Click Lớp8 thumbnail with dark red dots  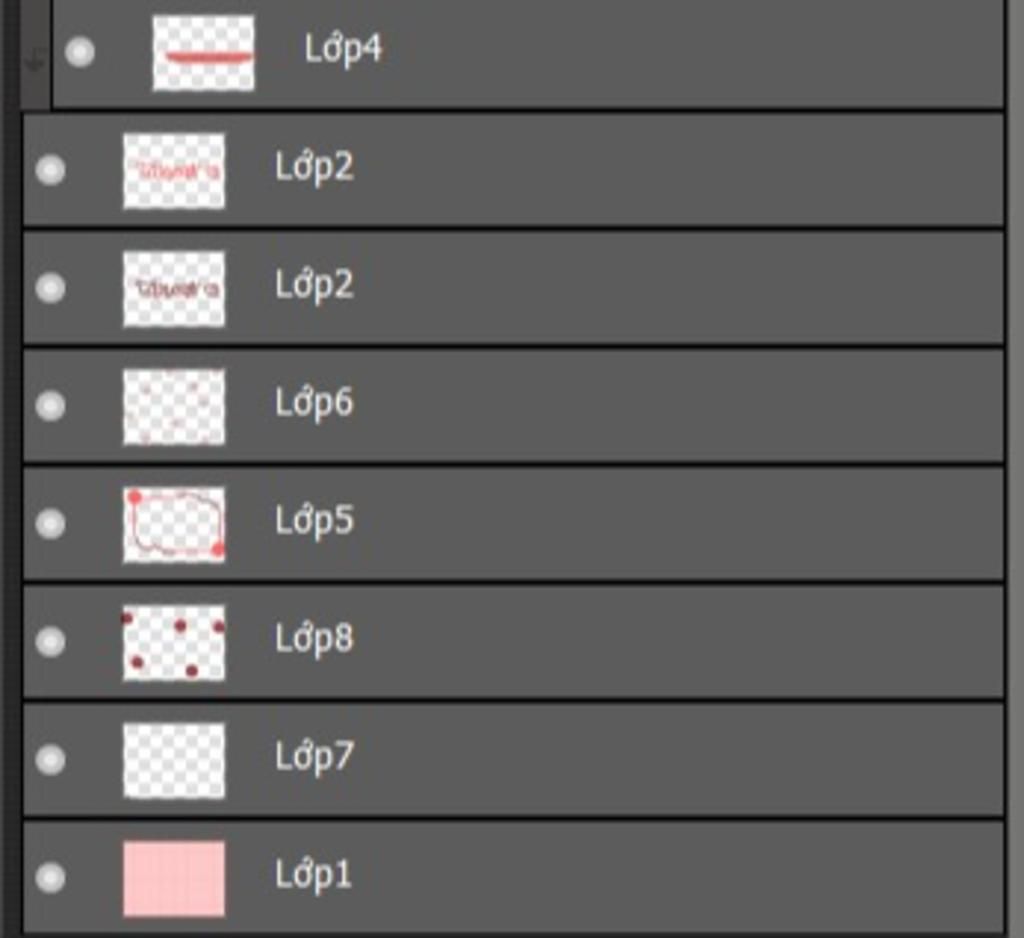pyautogui.click(x=174, y=643)
